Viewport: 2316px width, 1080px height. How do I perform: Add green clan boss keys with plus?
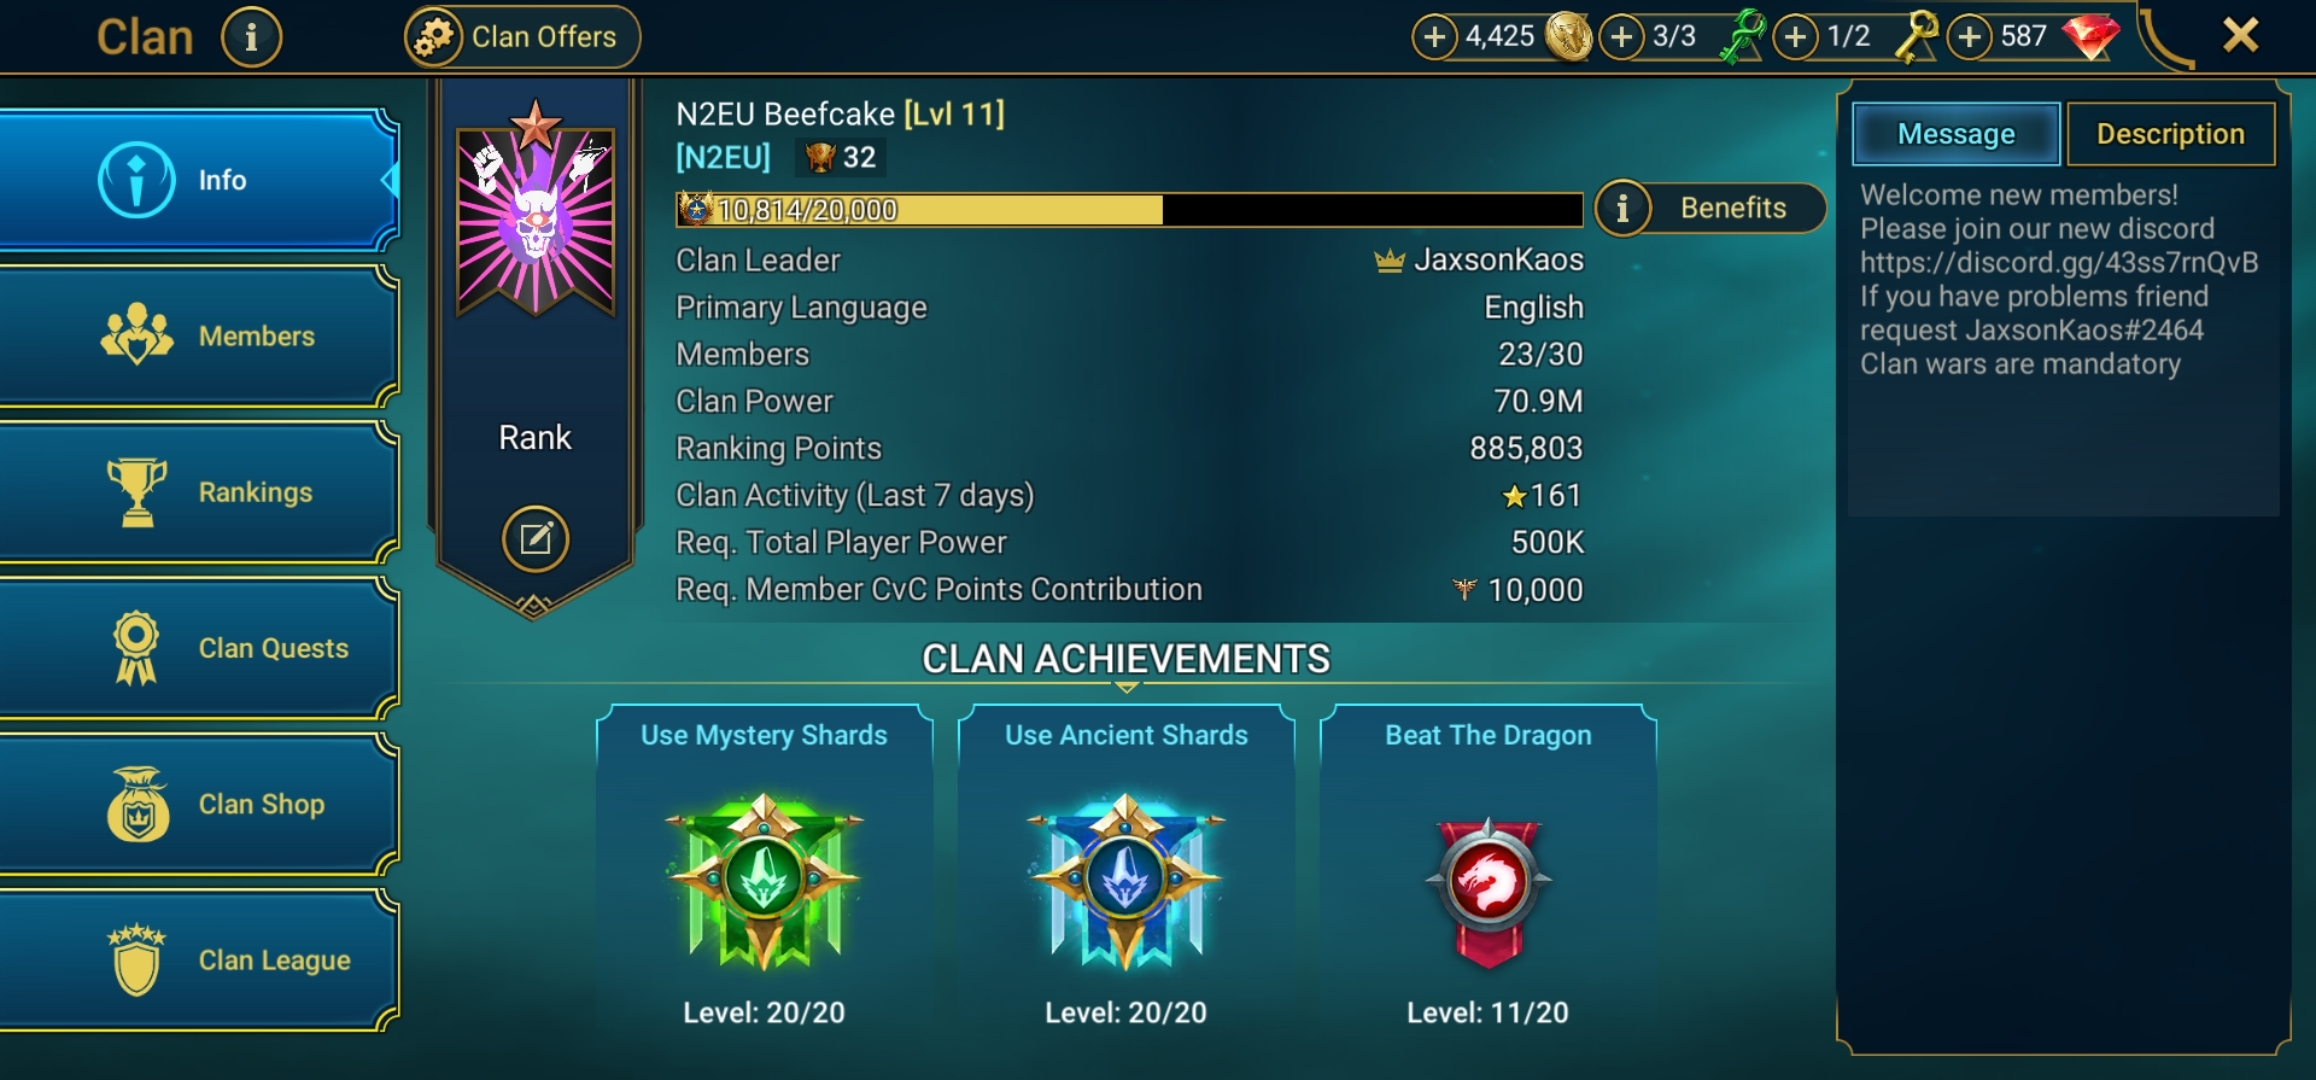1621,37
